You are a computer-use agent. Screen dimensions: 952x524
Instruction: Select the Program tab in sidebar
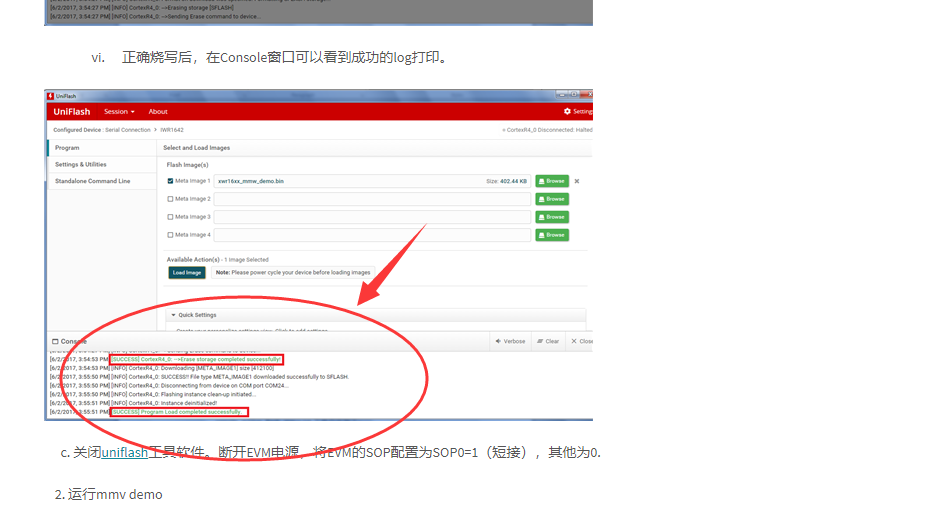pos(102,148)
